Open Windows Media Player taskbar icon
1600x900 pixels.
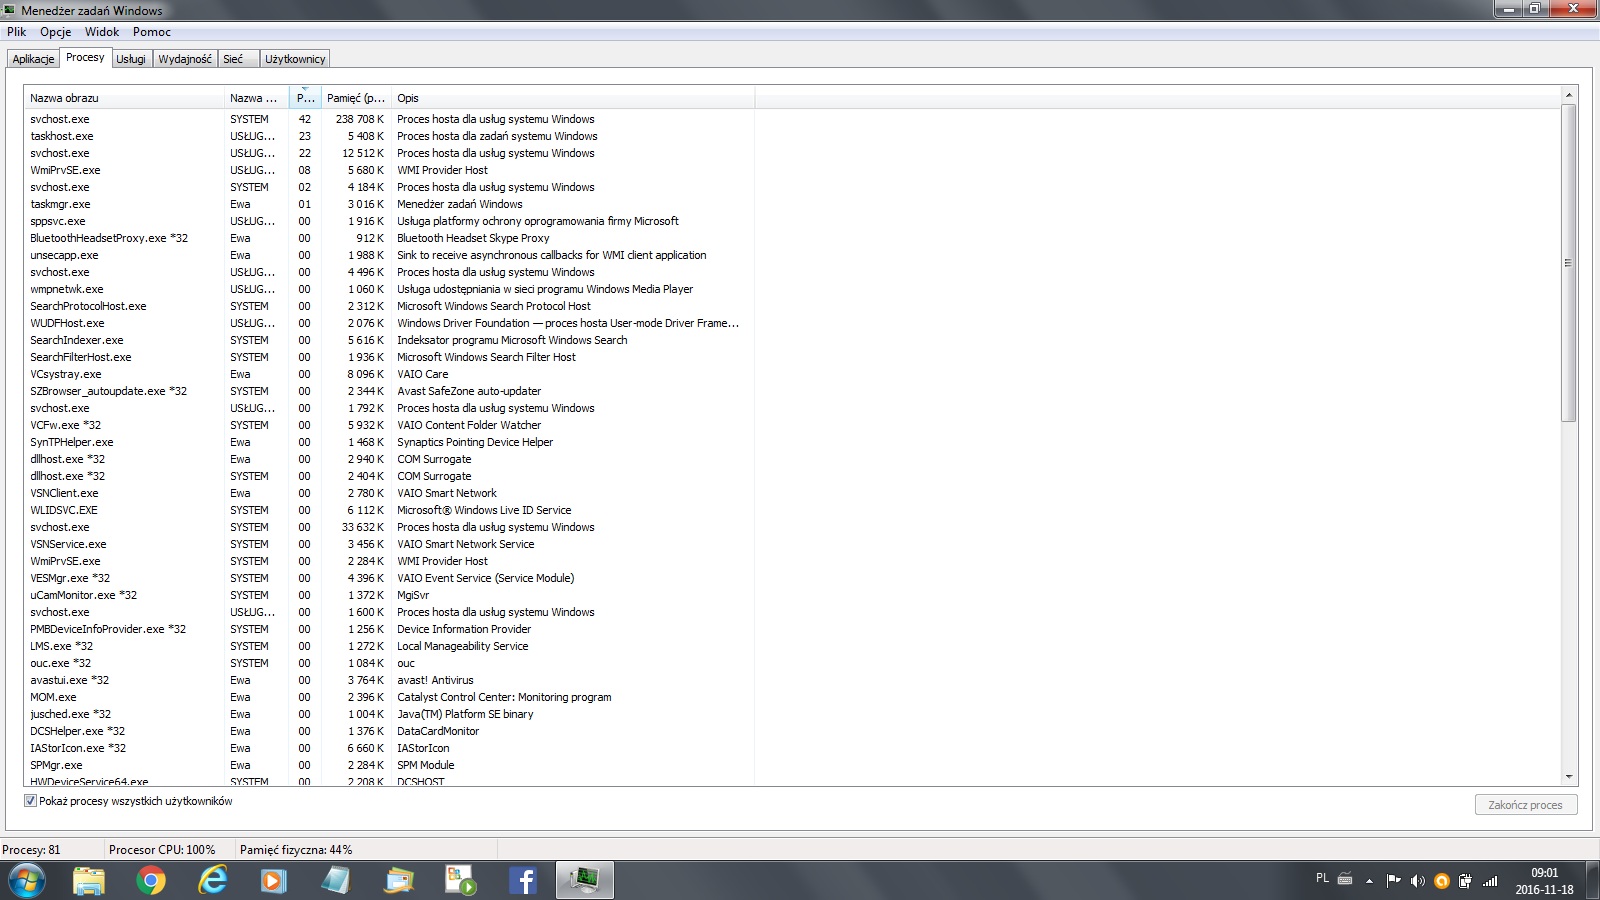(x=273, y=881)
